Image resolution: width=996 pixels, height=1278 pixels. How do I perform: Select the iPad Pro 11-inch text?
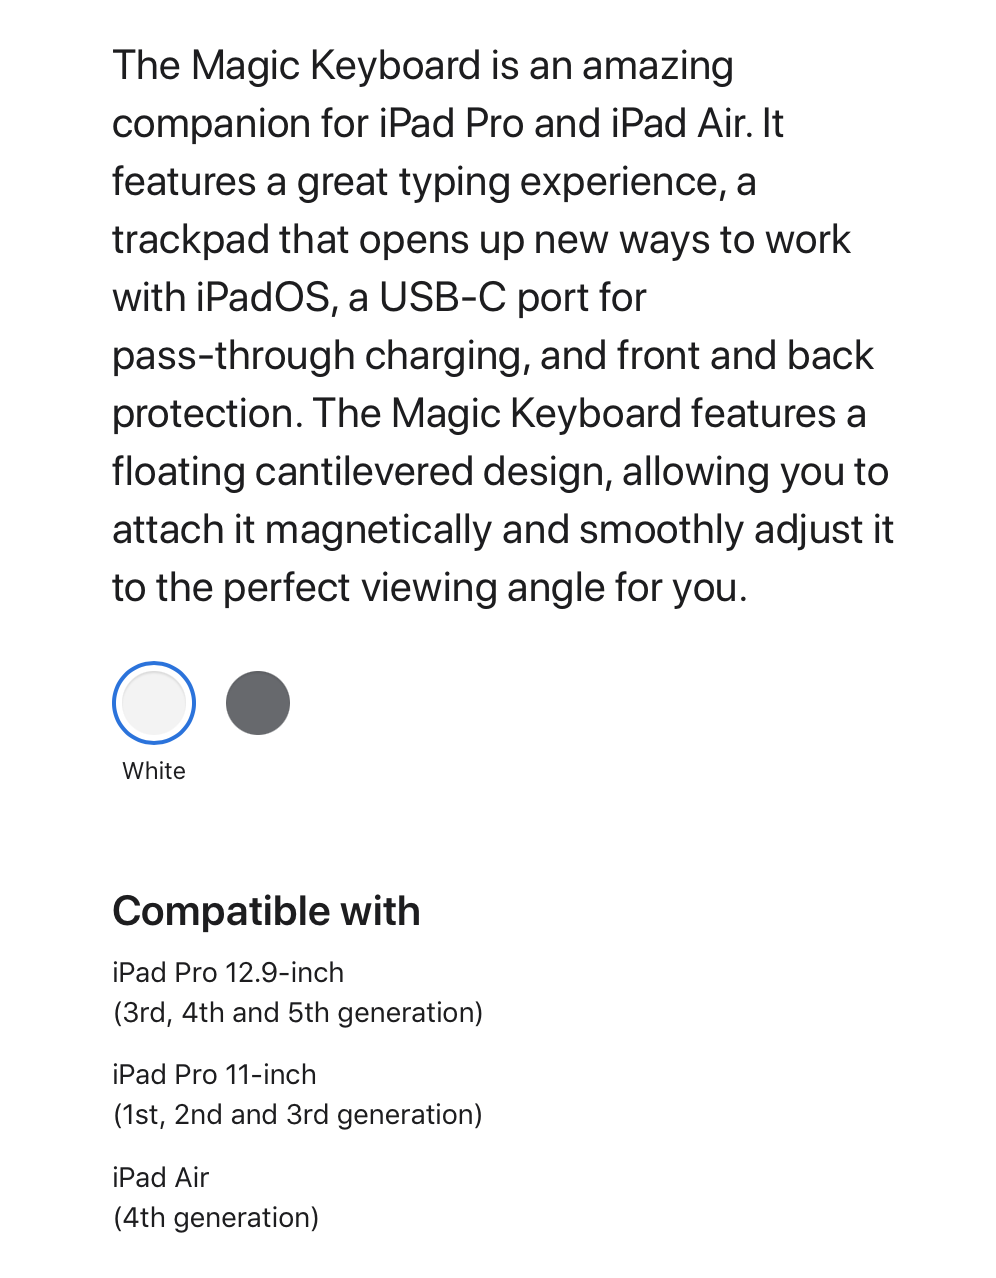214,1074
